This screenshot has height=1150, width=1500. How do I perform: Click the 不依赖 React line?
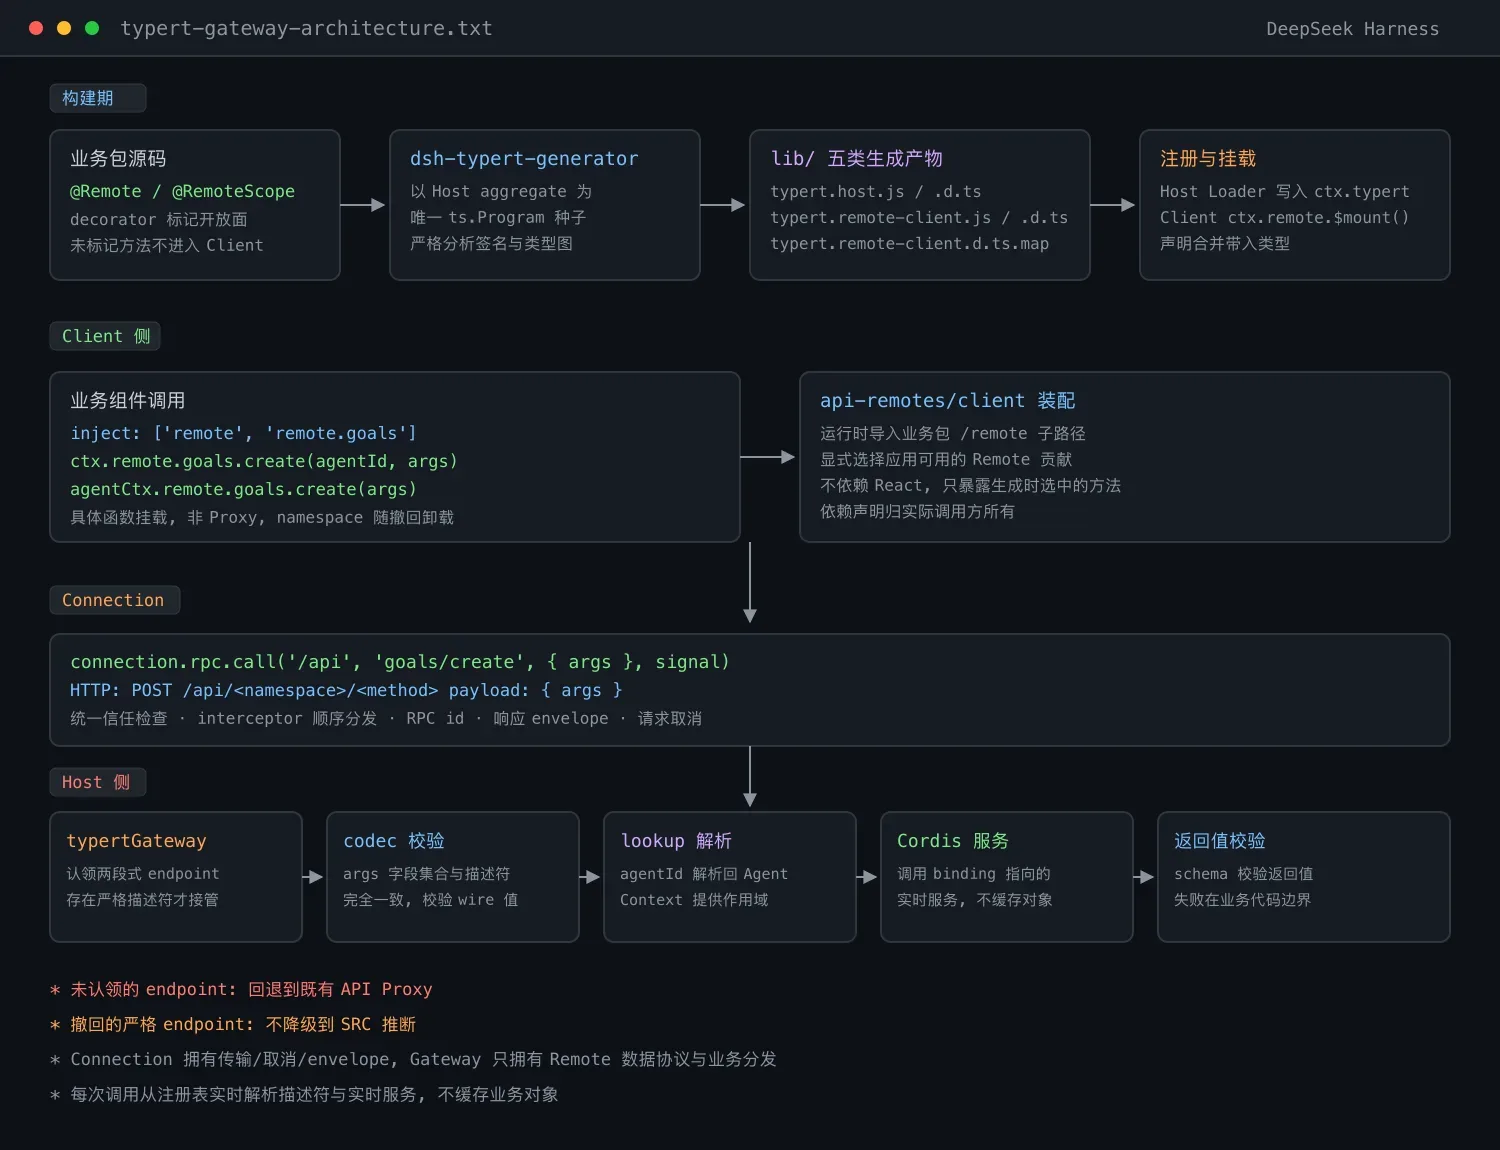tap(970, 485)
